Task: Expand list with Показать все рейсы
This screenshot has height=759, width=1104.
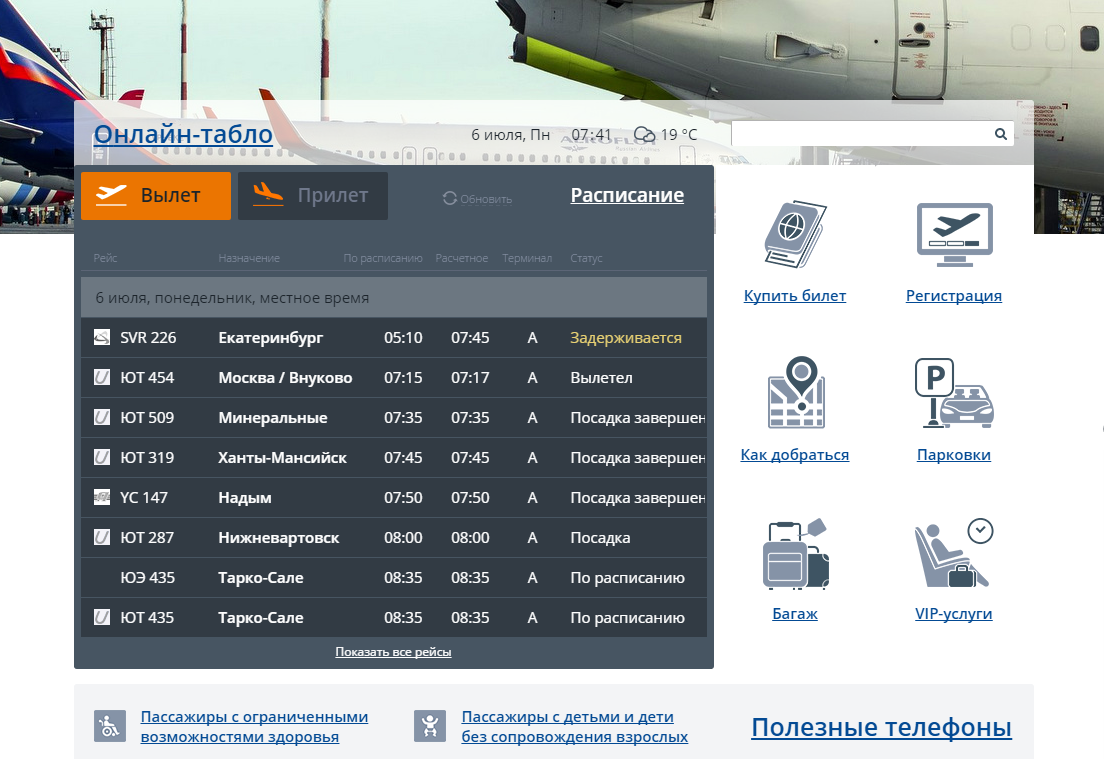Action: click(x=393, y=652)
